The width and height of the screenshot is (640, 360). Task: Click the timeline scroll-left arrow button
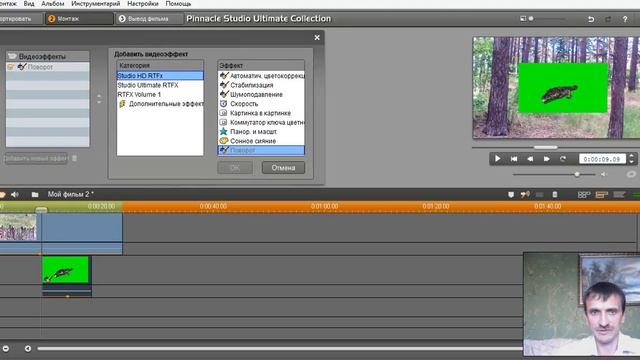28,349
